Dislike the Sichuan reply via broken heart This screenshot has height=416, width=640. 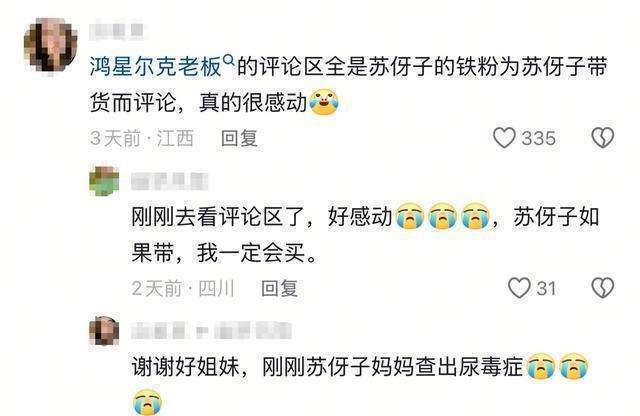[603, 288]
